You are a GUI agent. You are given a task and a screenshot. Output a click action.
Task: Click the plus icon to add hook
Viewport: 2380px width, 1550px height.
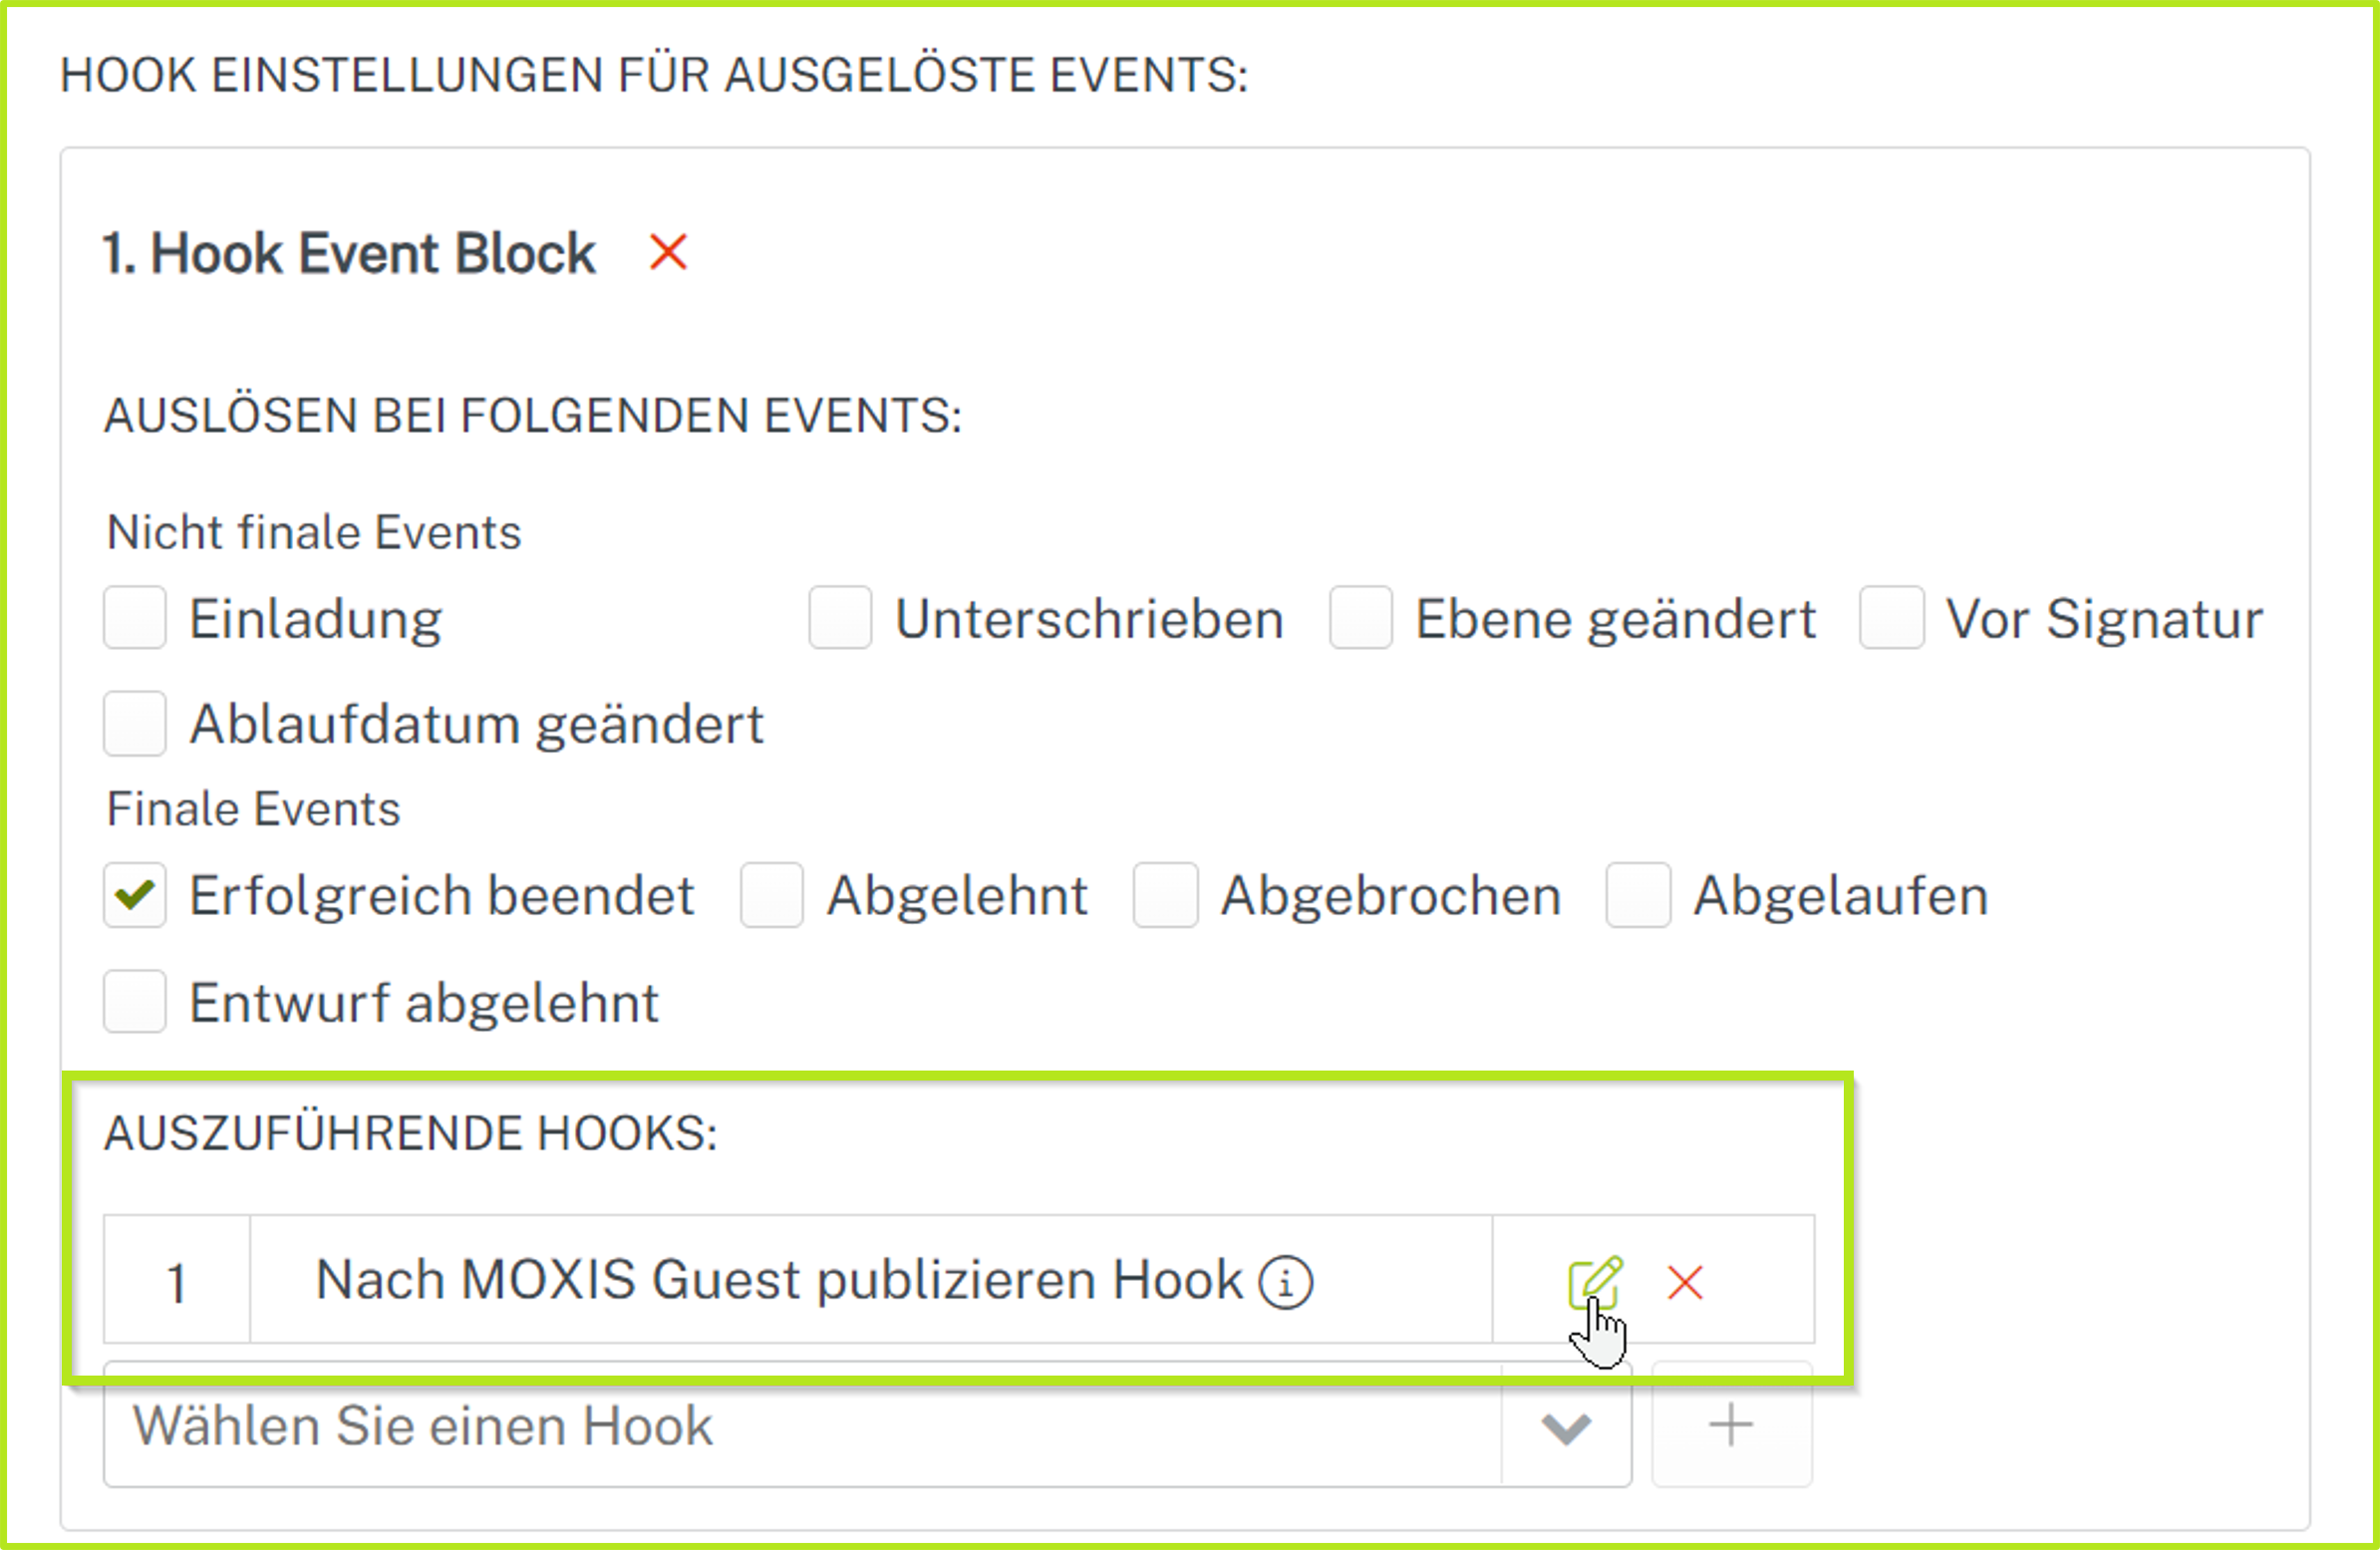coord(1731,1425)
